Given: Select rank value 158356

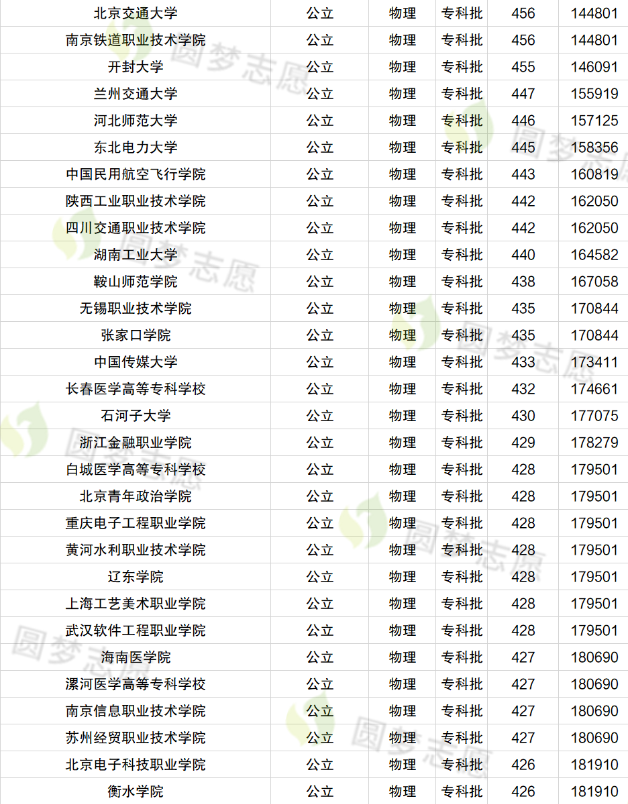Looking at the screenshot, I should pyautogui.click(x=593, y=147).
